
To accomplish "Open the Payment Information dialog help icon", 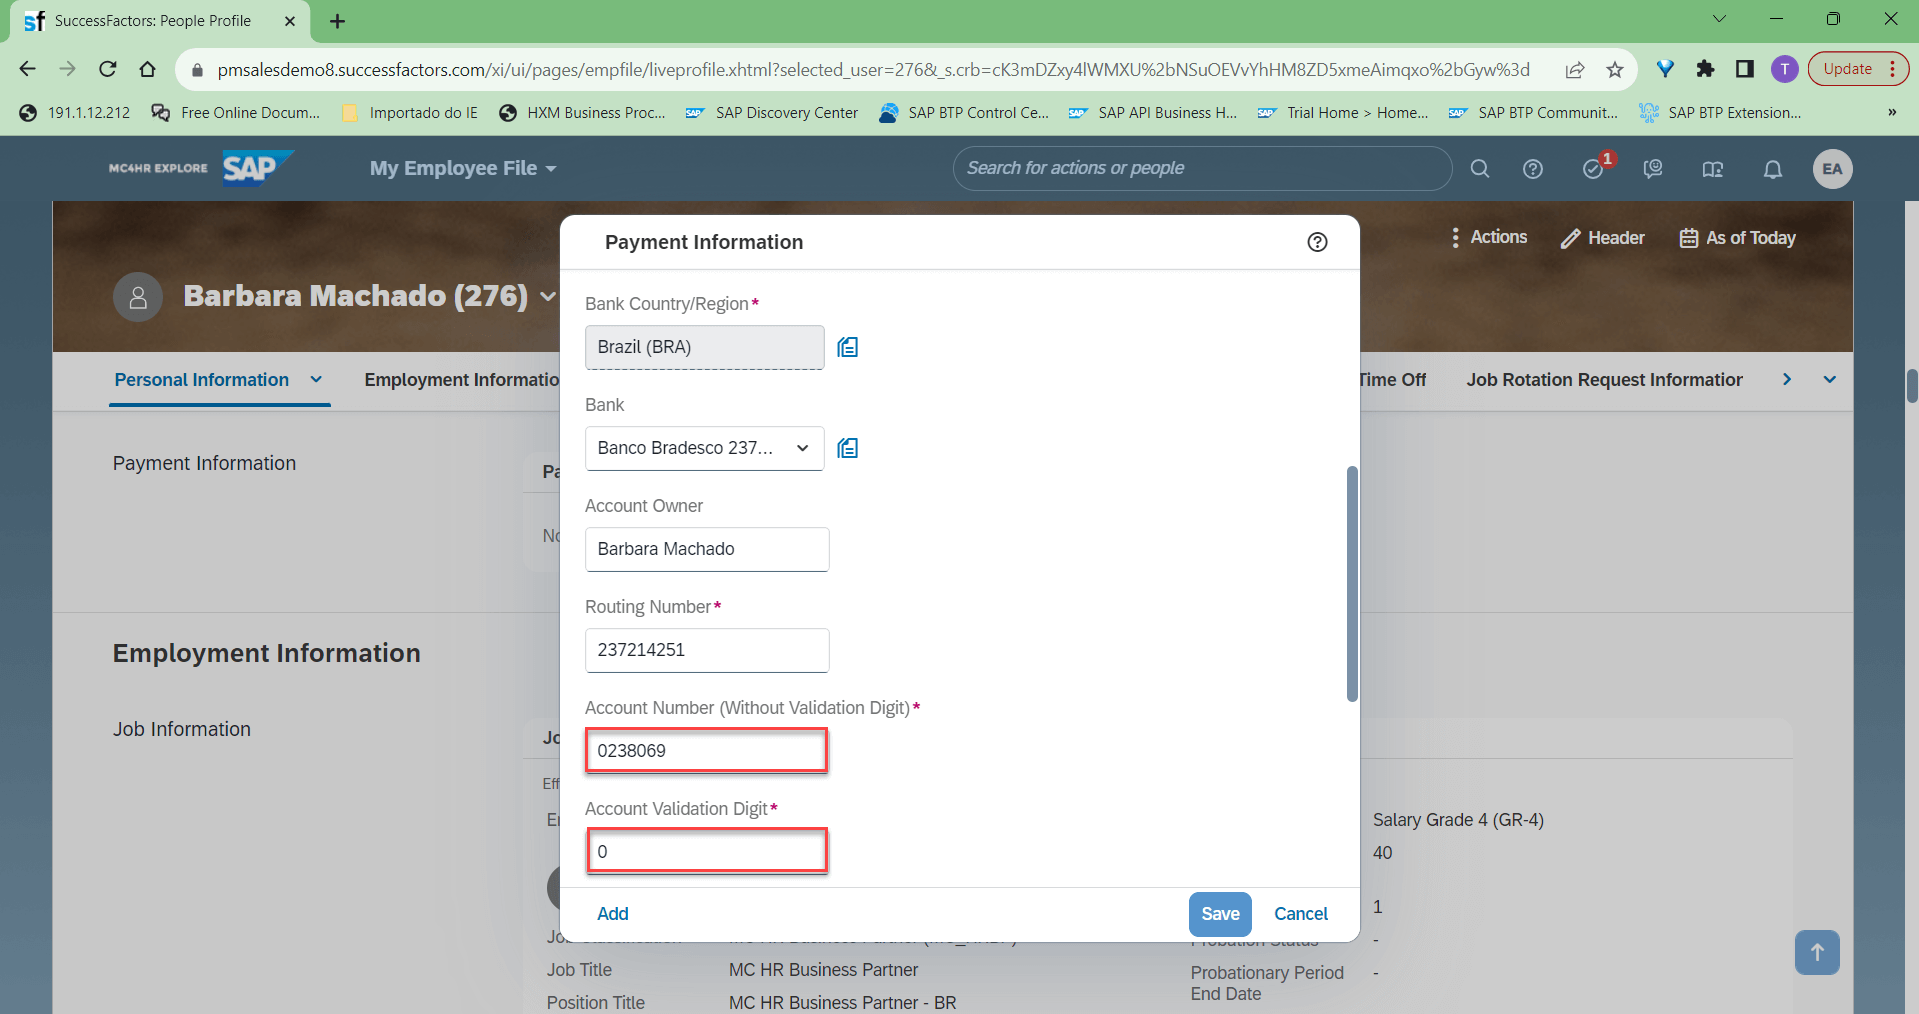I will (1316, 242).
